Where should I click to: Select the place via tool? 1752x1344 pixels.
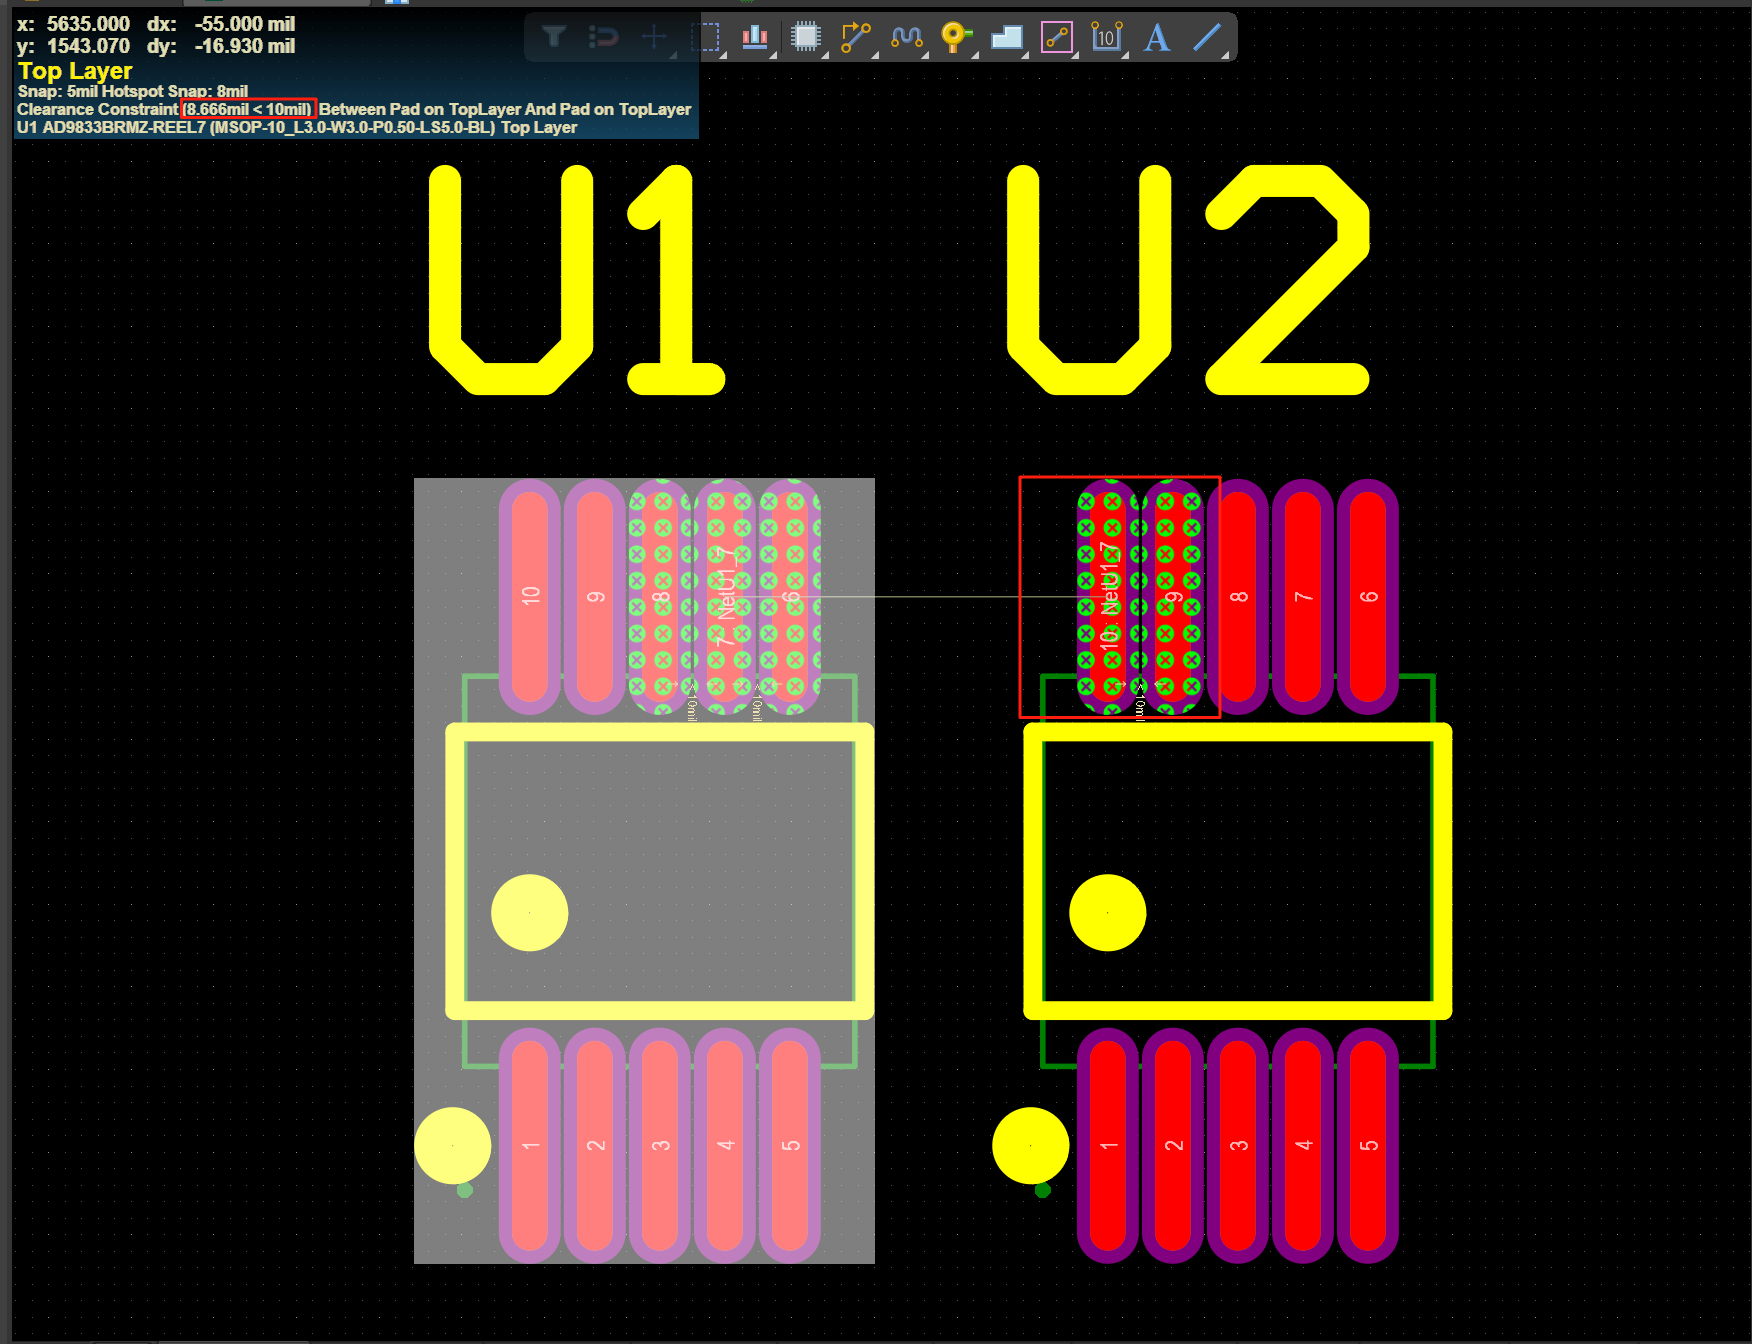pyautogui.click(x=956, y=38)
